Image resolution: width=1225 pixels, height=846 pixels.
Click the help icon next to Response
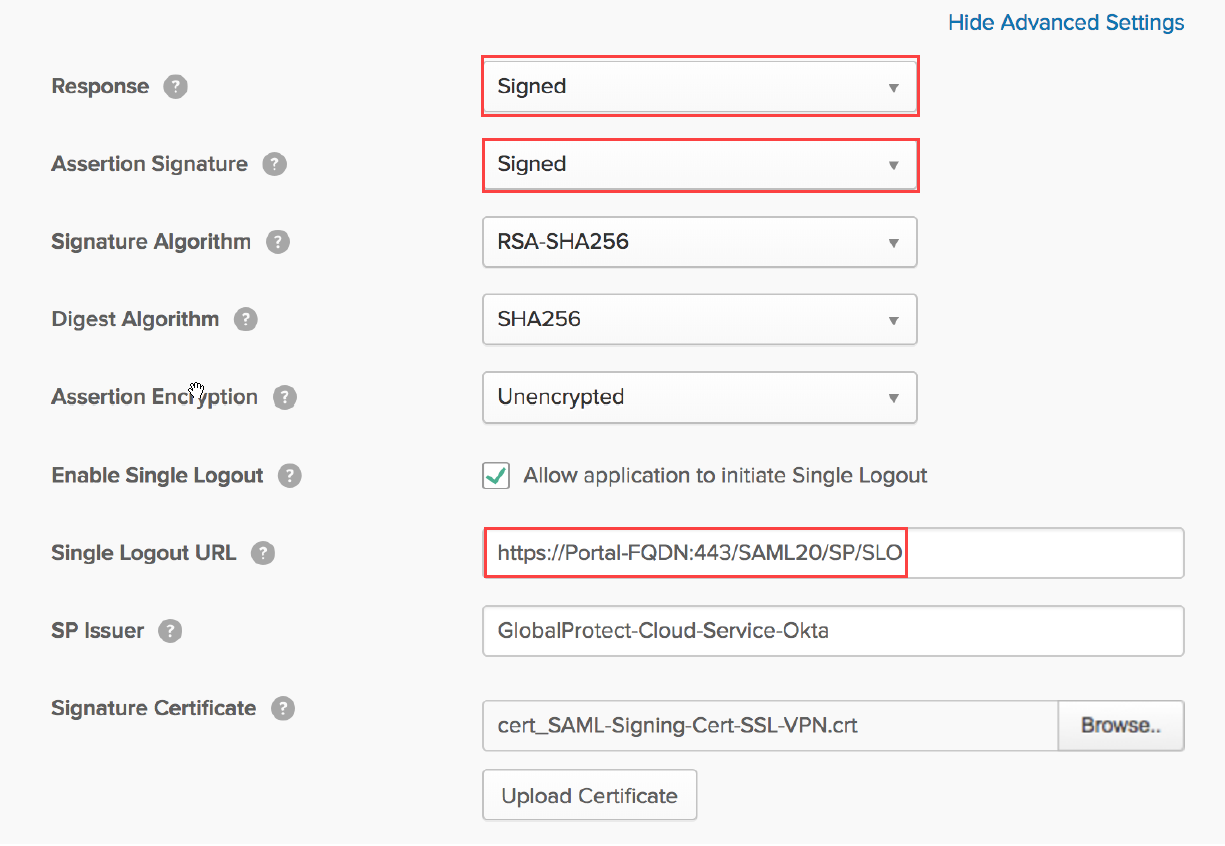click(176, 87)
